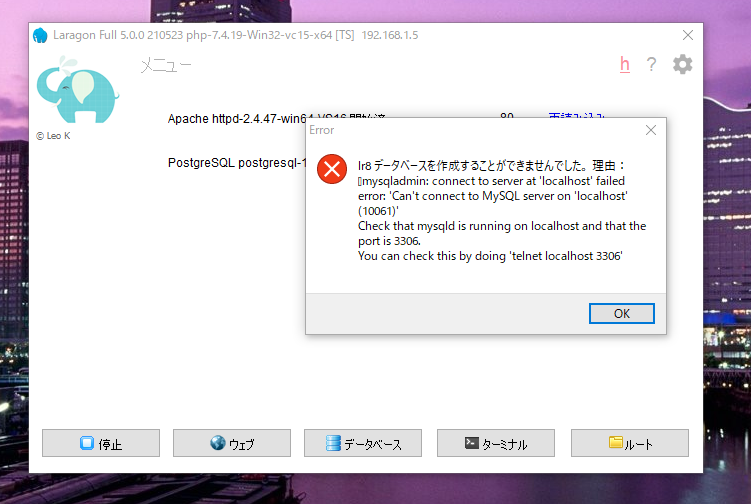Close the Error dialog with X
Image resolution: width=751 pixels, height=504 pixels.
[650, 130]
